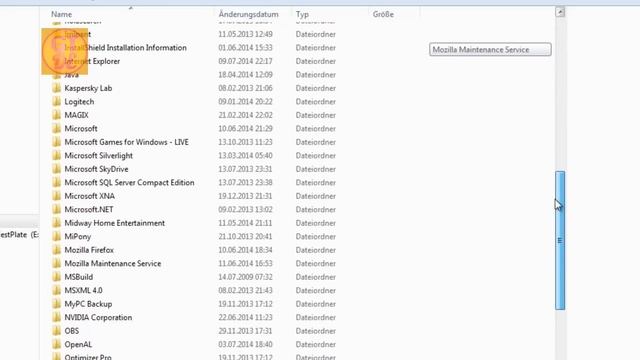The height and width of the screenshot is (360, 640).
Task: Click the date 22.06.2014 11:23
Action: pos(245,317)
